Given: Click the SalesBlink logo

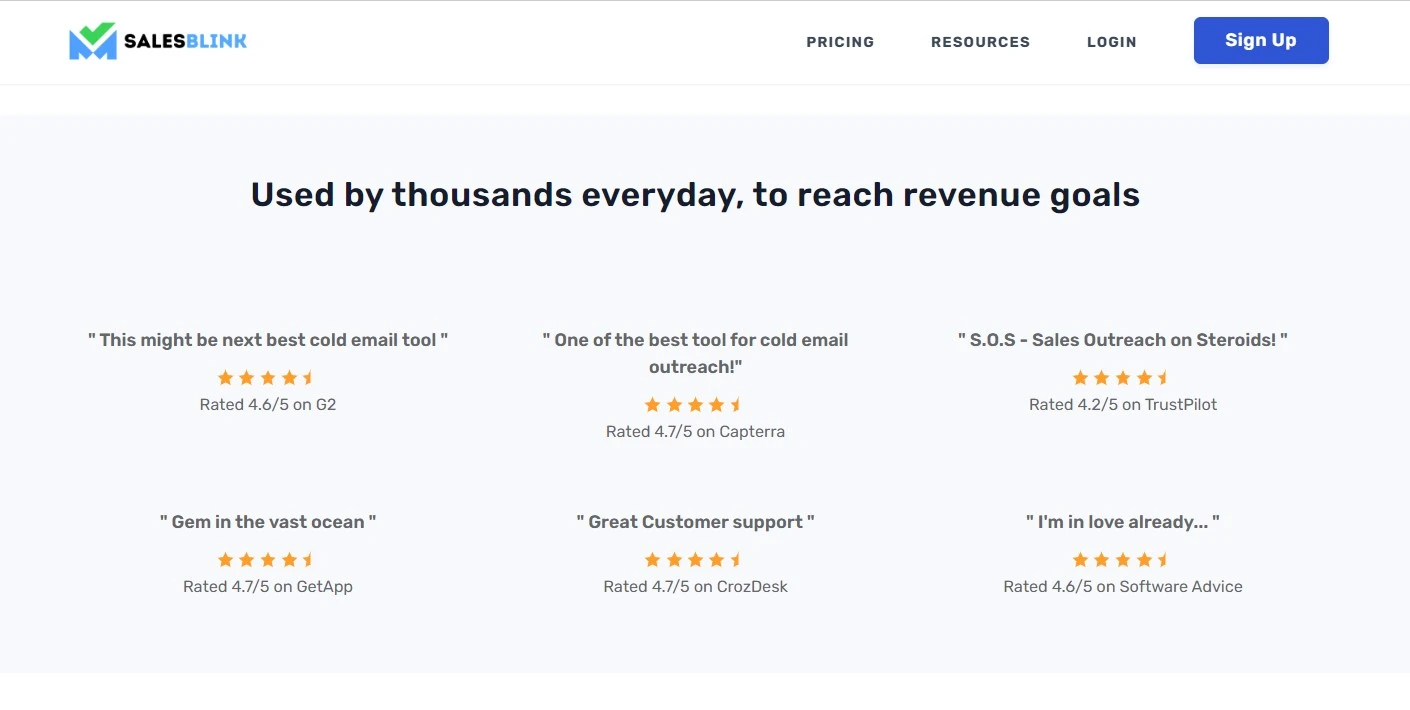Looking at the screenshot, I should point(158,41).
